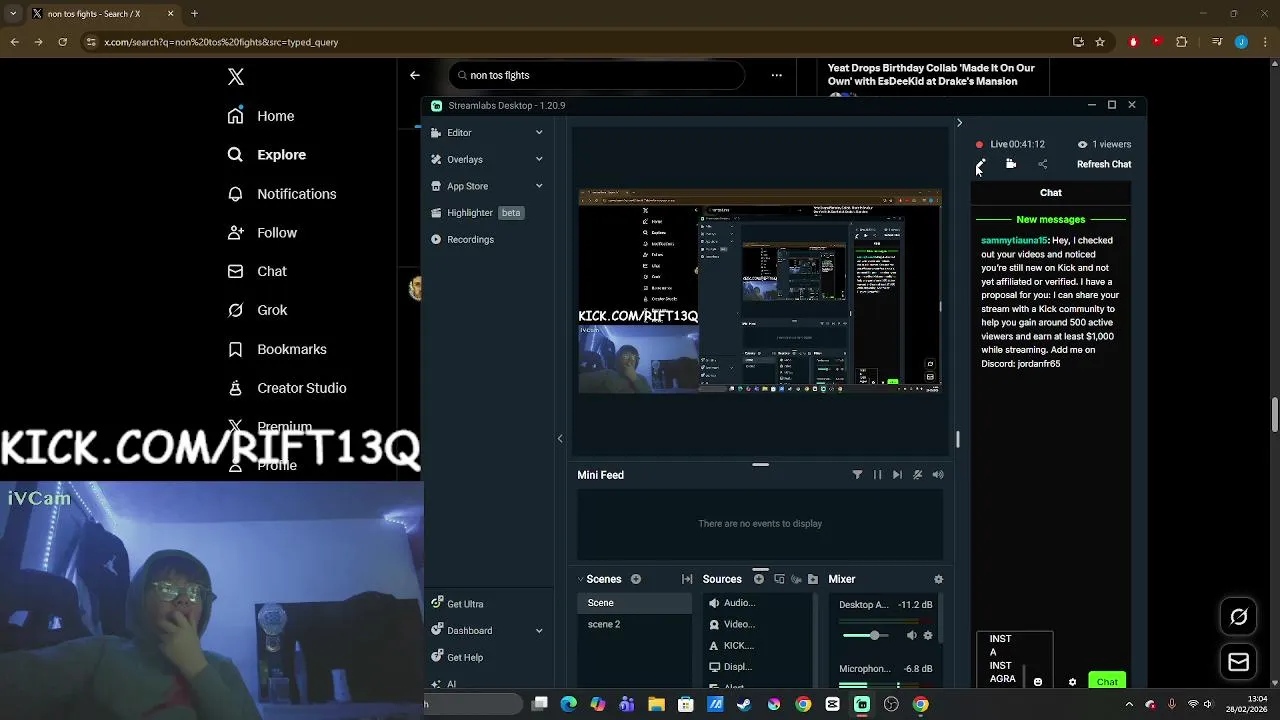Viewport: 1280px width, 720px height.
Task: Share the stream link icon
Action: coord(1042,164)
